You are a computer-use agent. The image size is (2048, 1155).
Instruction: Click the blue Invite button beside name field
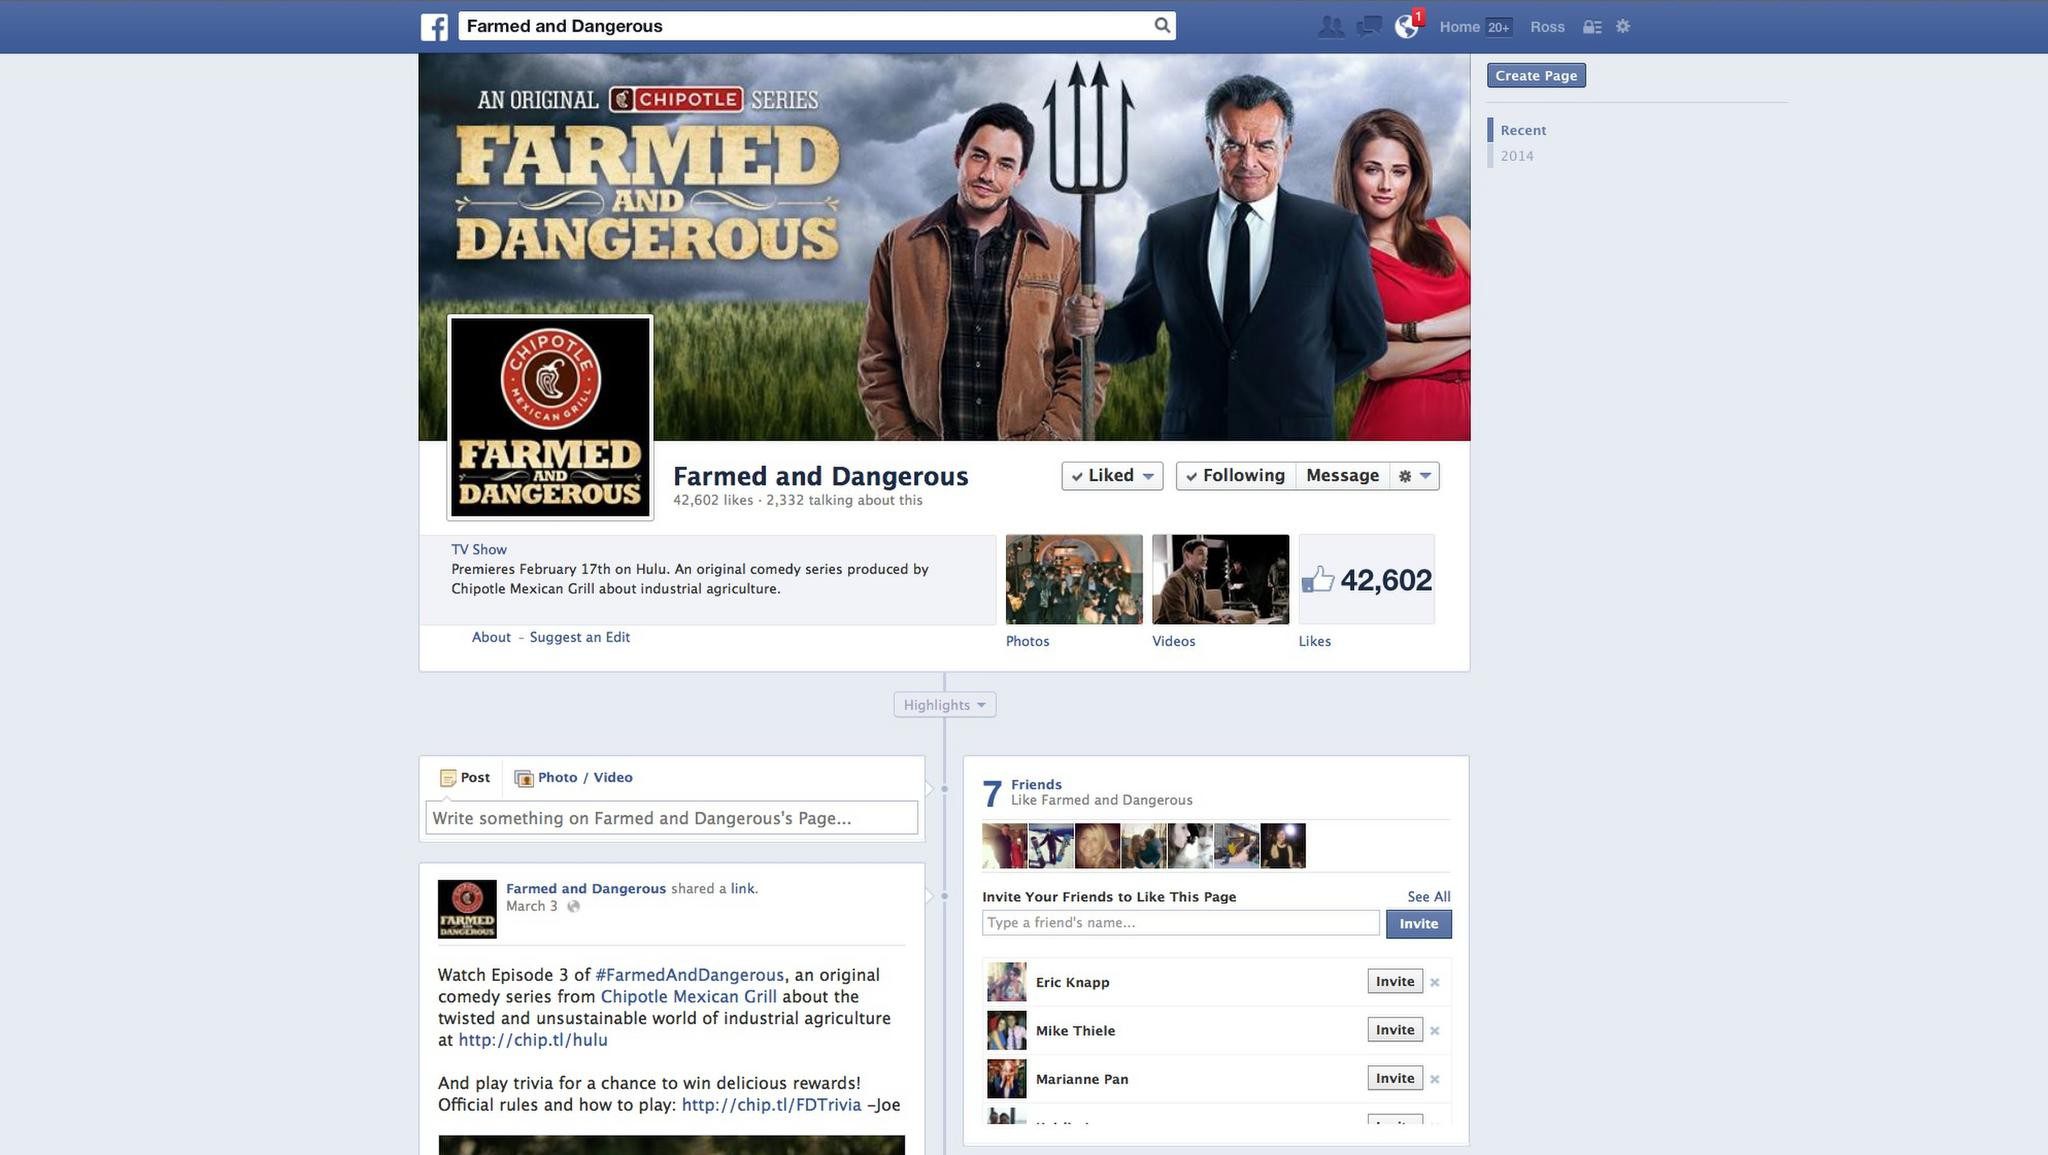click(1418, 924)
